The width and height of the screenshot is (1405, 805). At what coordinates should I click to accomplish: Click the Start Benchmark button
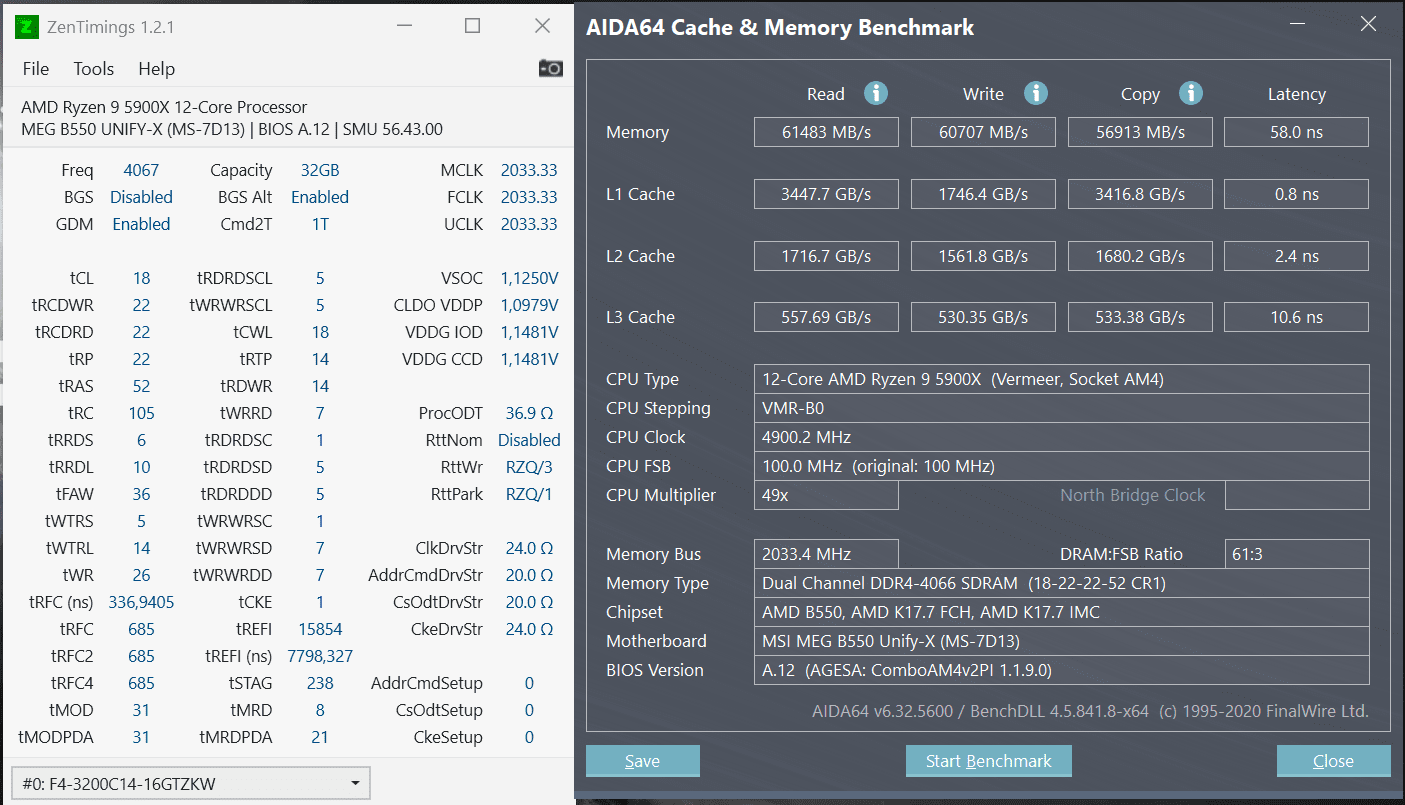coord(988,761)
